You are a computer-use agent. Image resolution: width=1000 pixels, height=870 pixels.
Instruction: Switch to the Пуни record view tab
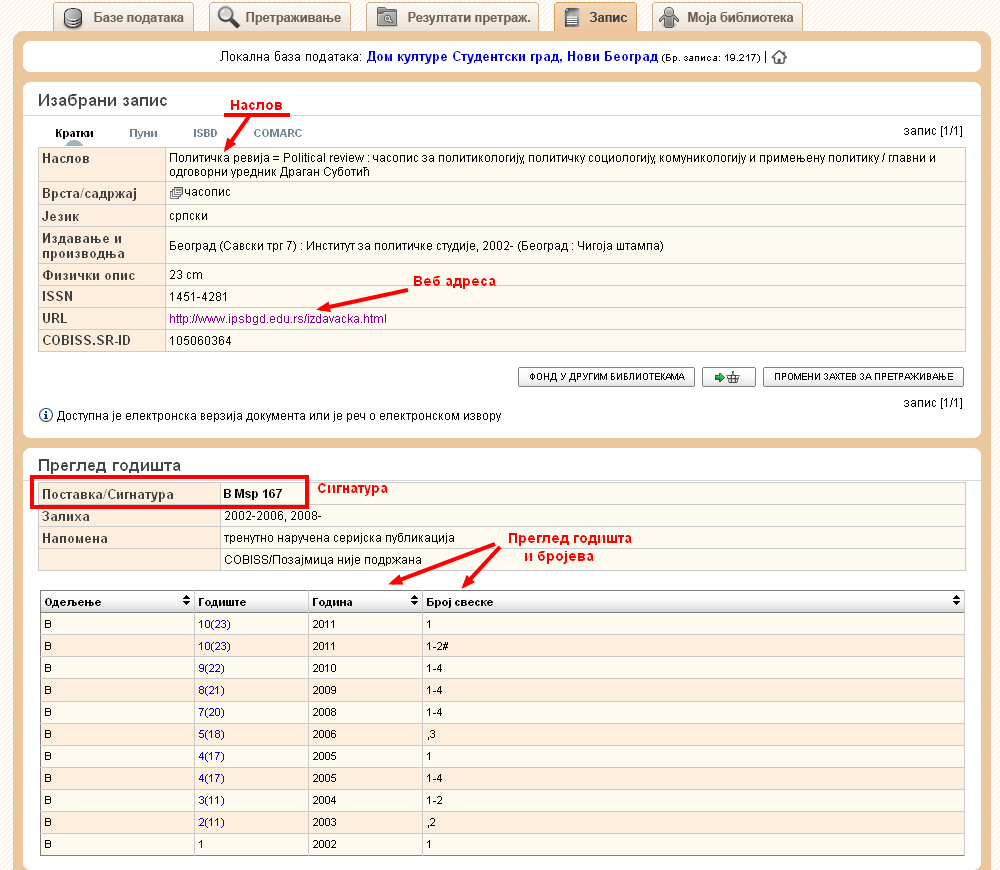tap(143, 133)
